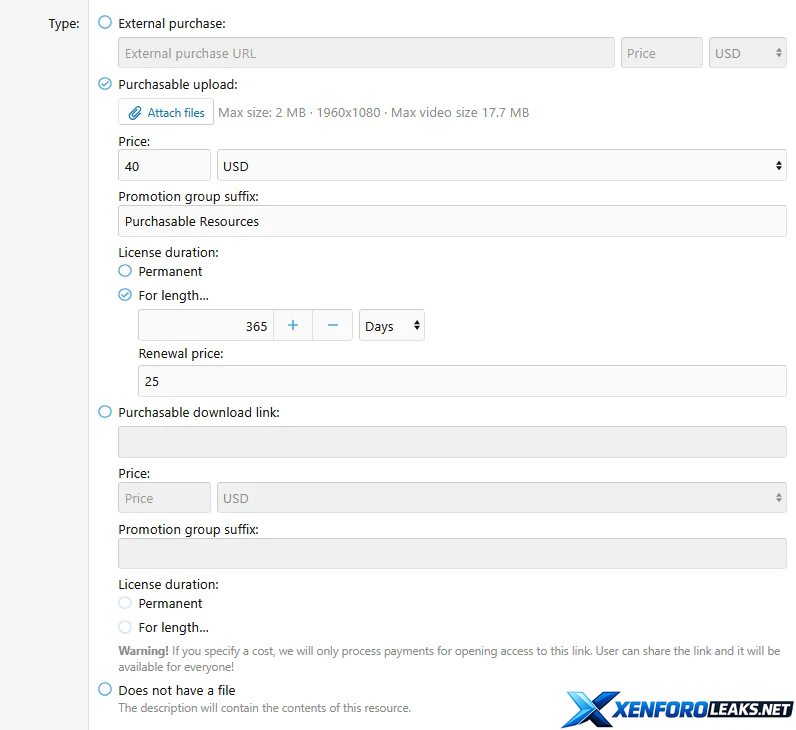Select the External purchase radio option
The width and height of the screenshot is (796, 730).
point(105,22)
